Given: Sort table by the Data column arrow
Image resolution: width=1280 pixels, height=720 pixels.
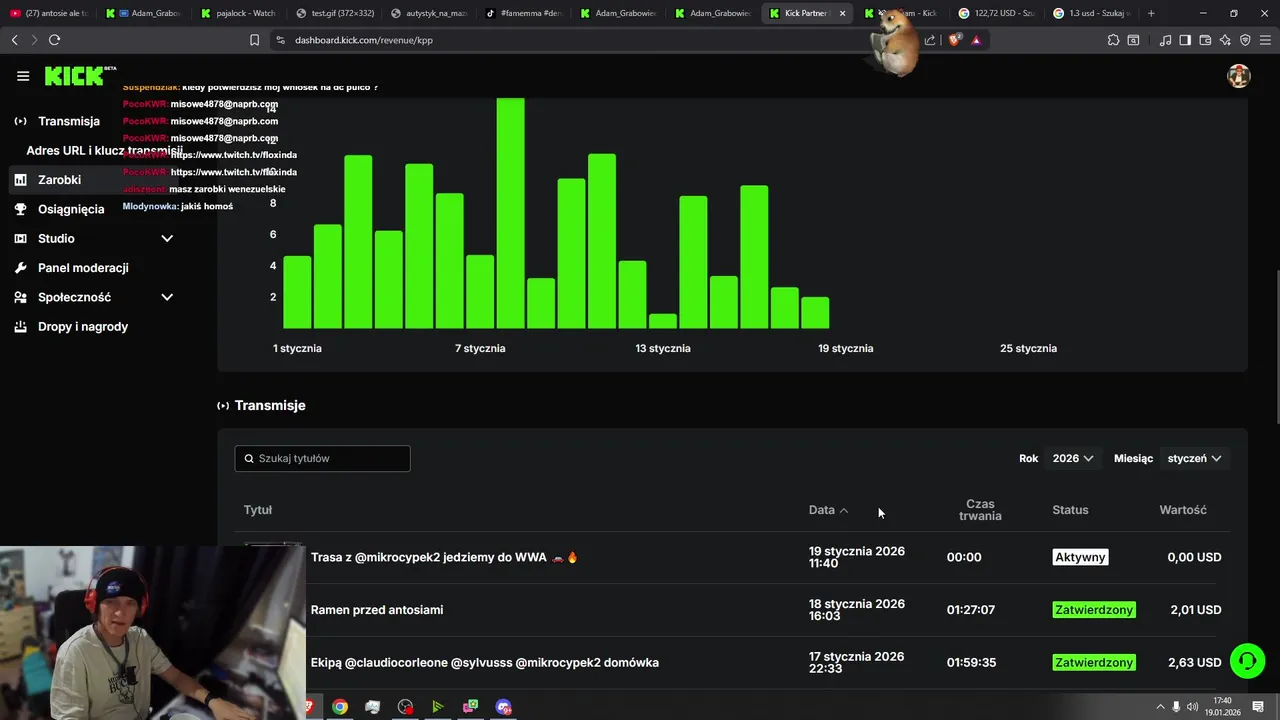Looking at the screenshot, I should [x=844, y=510].
